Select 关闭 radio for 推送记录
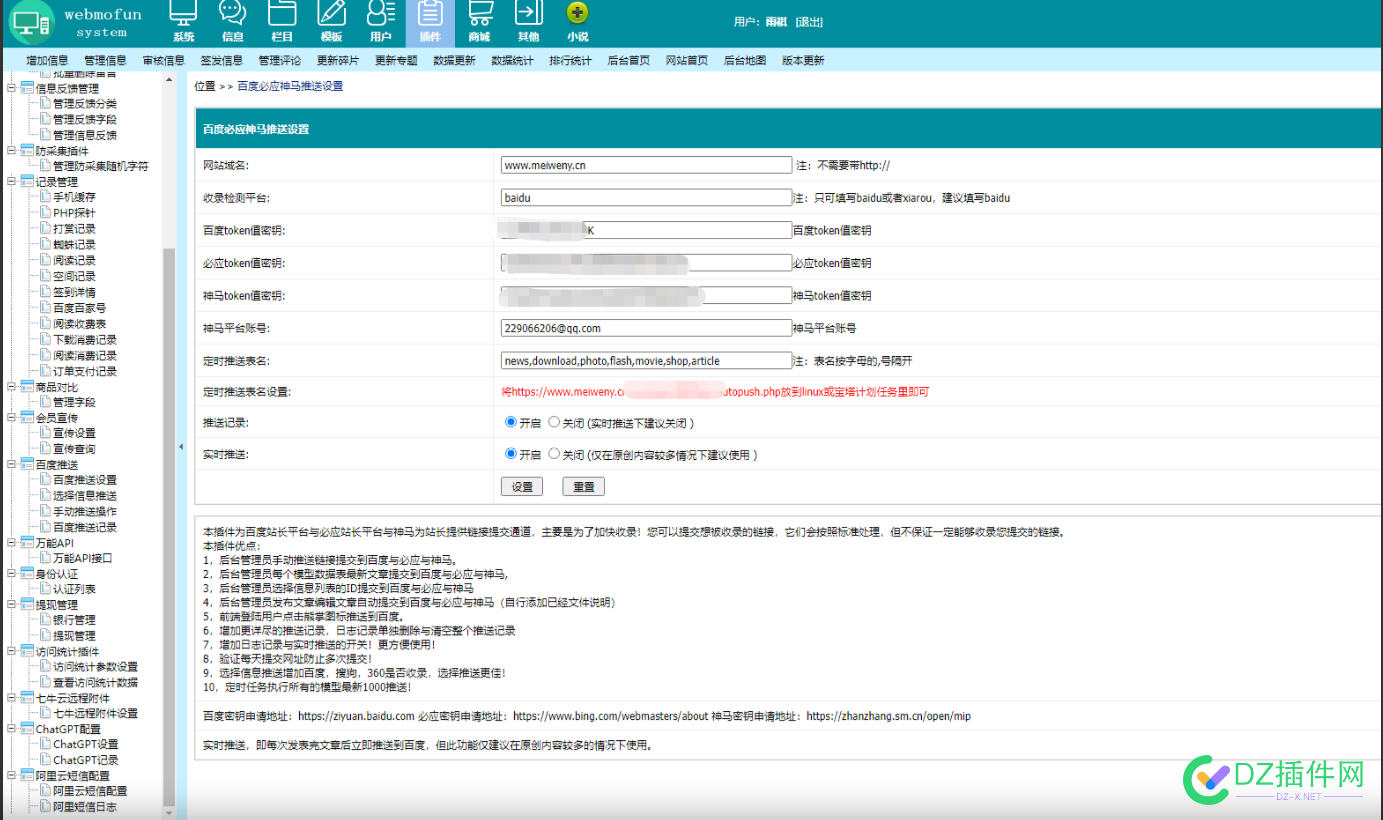The image size is (1383, 820). click(x=554, y=422)
